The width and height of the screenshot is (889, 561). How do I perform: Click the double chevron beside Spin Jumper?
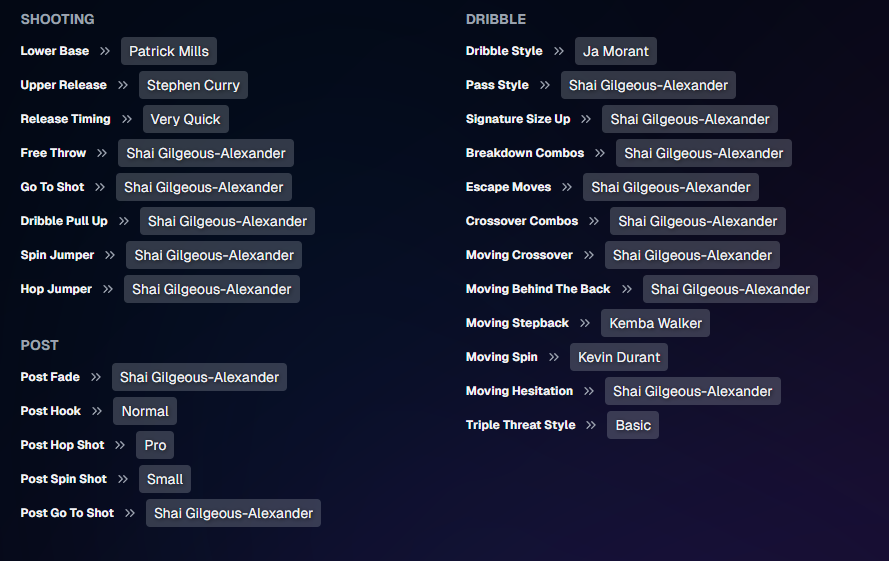110,255
